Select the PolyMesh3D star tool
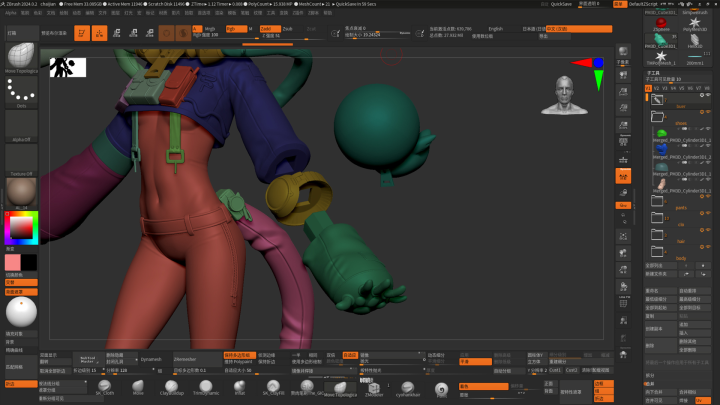The image size is (720, 405). (695, 23)
